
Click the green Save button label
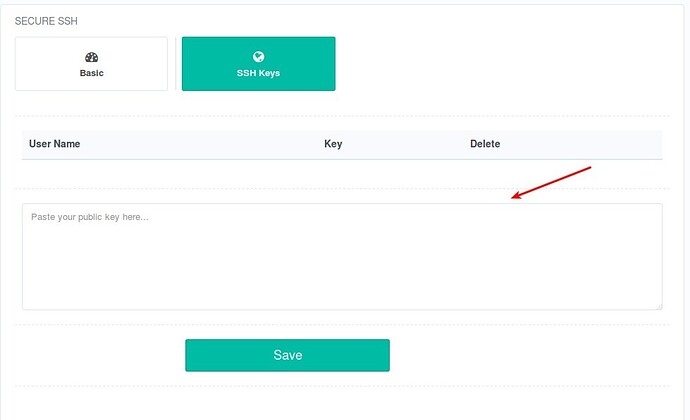point(288,355)
